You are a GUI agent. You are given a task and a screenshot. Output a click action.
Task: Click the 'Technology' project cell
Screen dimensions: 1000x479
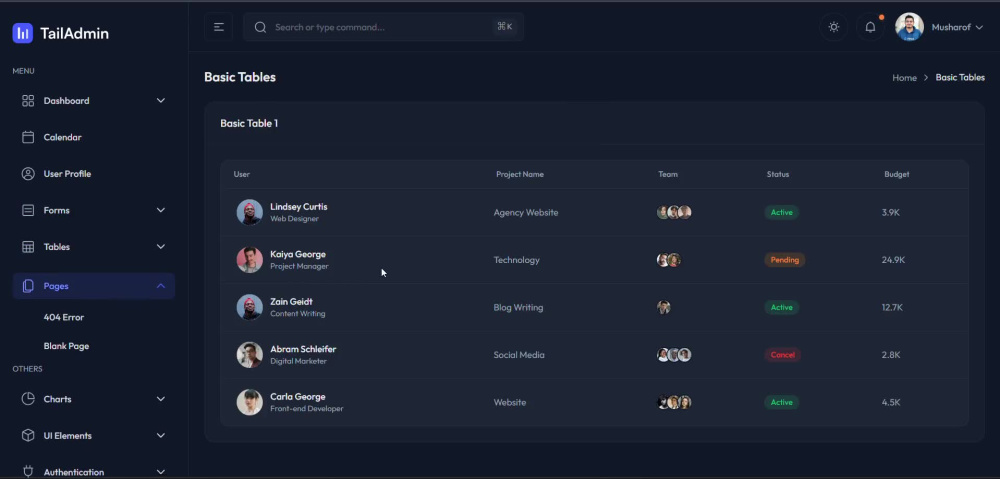517,260
